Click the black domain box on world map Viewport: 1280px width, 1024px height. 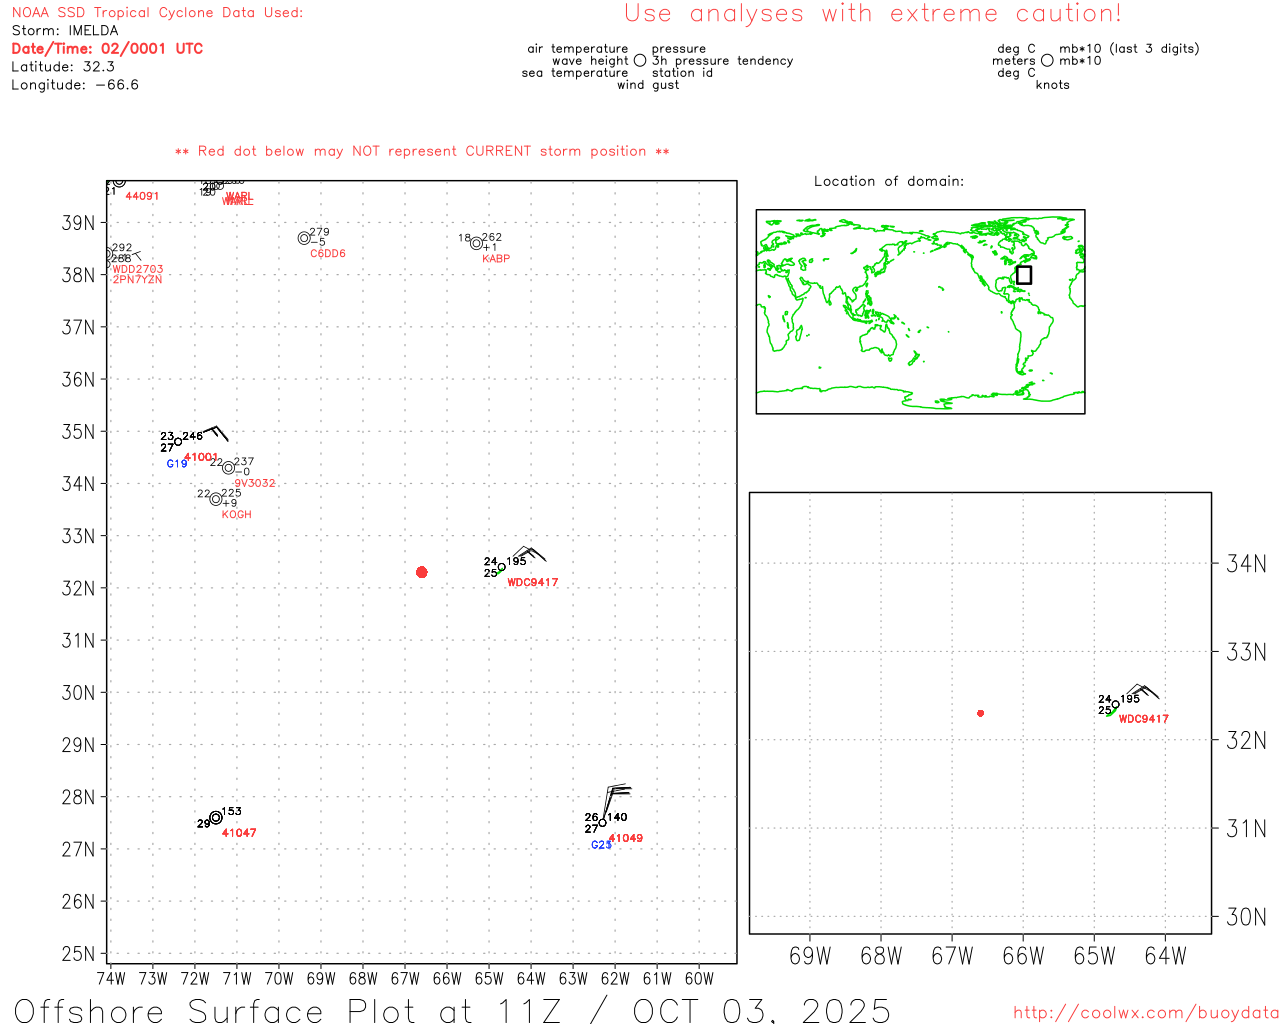(x=1023, y=275)
